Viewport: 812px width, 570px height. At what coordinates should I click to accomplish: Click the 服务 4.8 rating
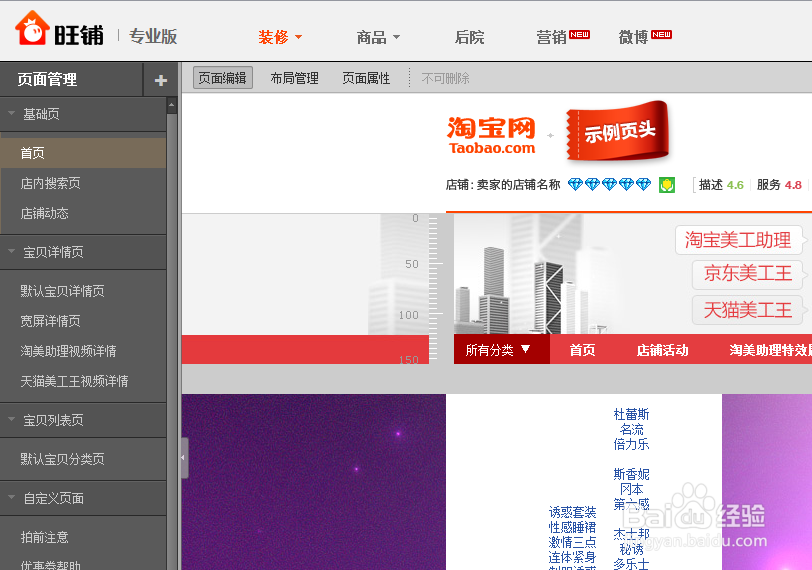779,185
